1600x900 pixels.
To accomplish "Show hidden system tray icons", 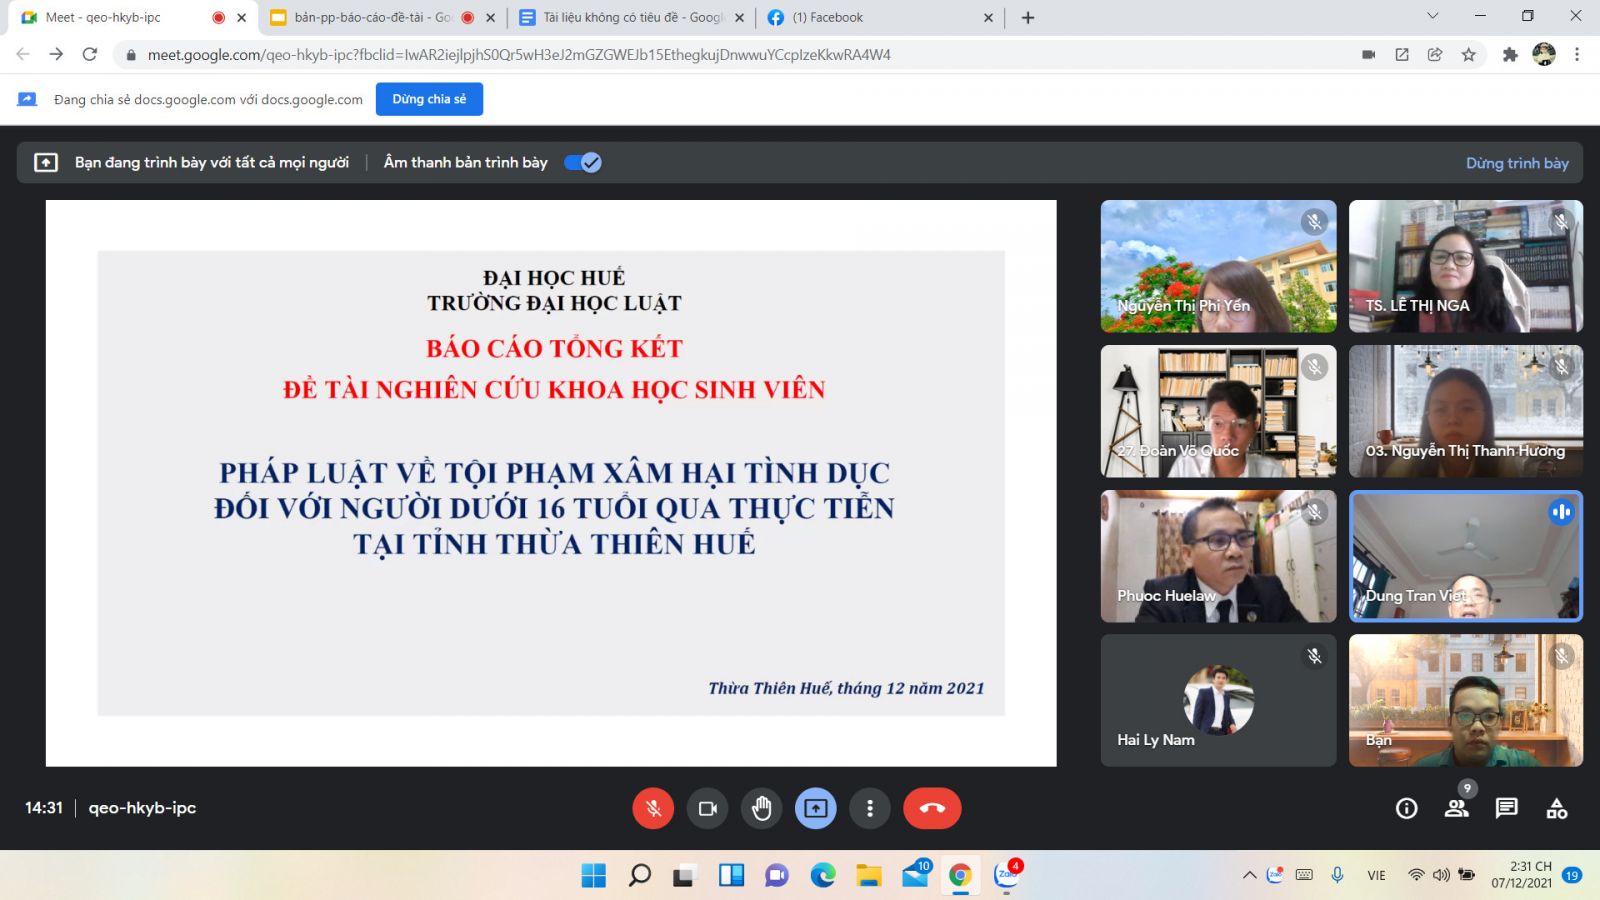I will pos(1249,875).
